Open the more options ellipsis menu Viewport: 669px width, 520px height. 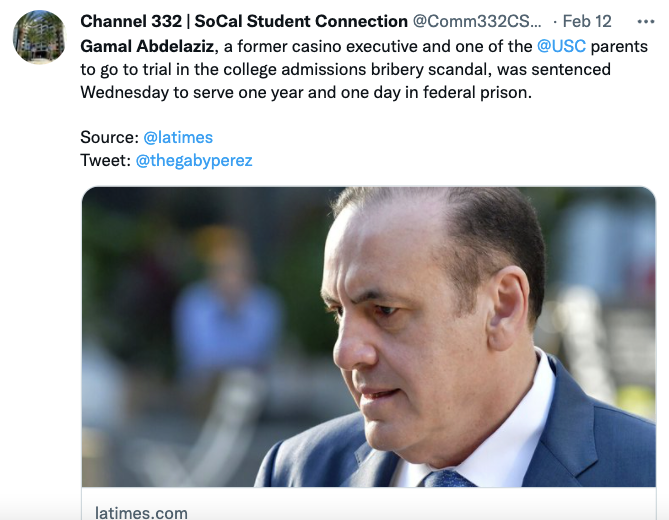[x=646, y=21]
